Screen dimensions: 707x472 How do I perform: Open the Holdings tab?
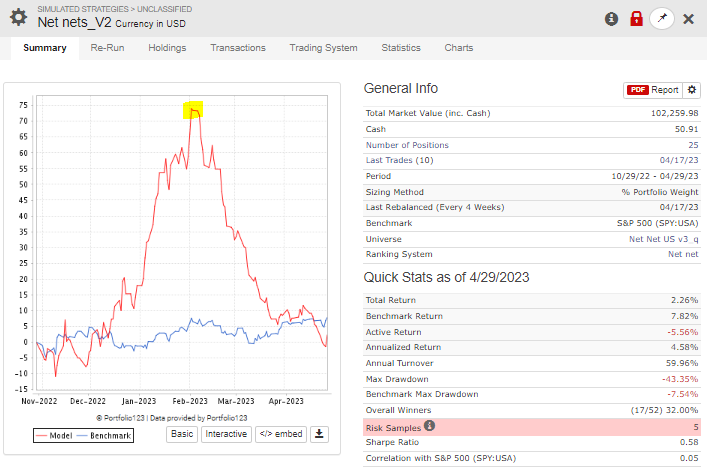(x=167, y=48)
